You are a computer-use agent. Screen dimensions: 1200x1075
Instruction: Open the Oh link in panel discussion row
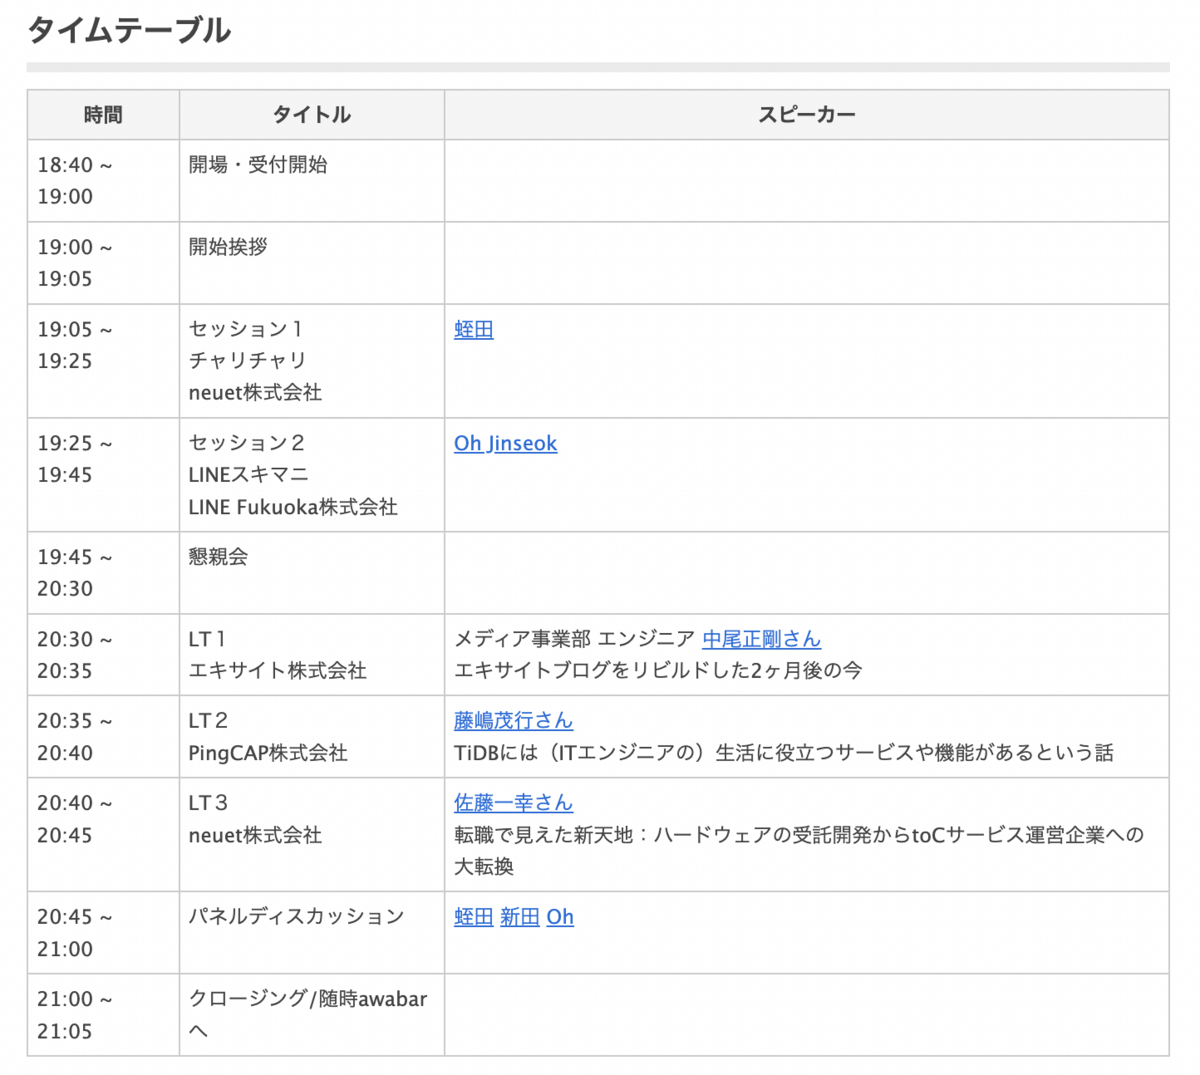[560, 917]
